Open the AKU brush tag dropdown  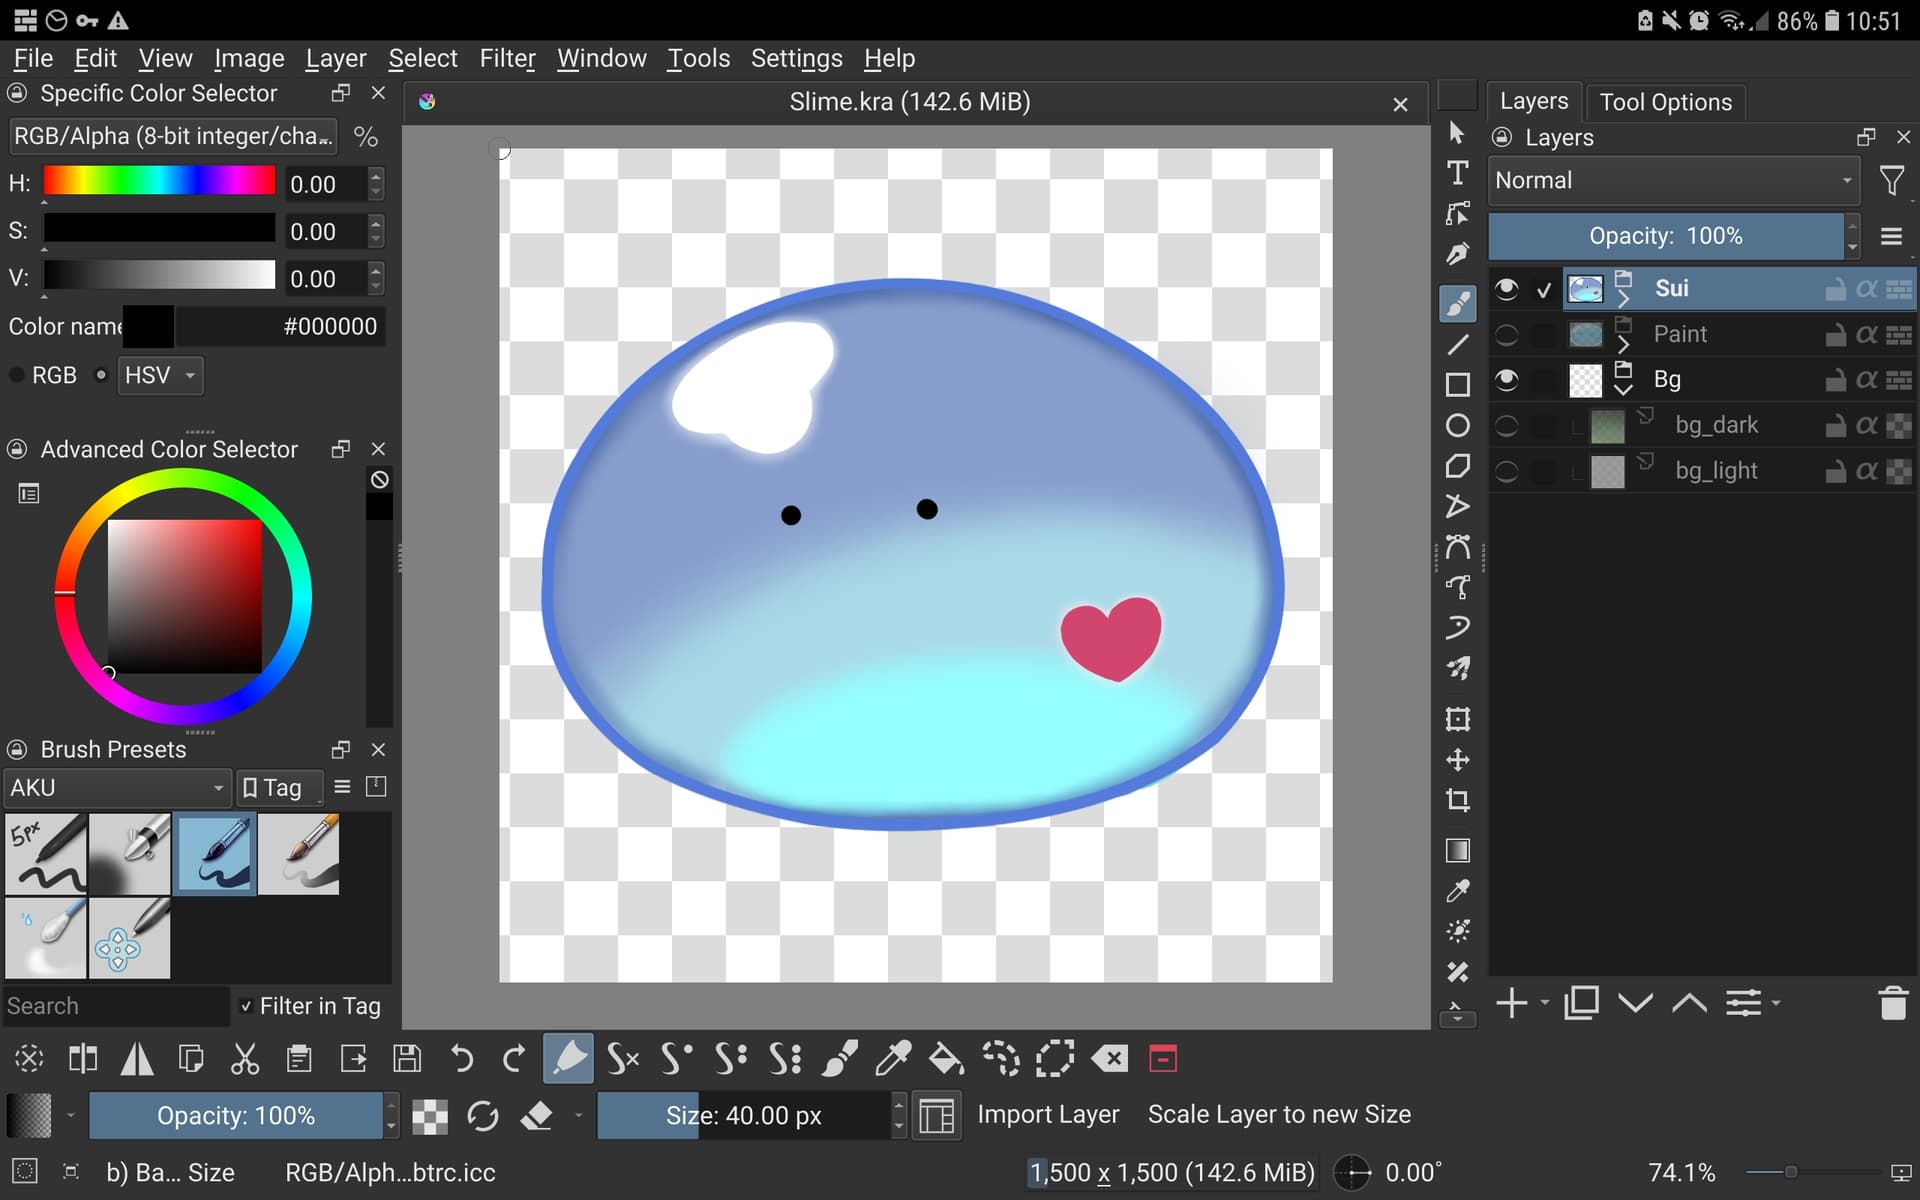[117, 788]
